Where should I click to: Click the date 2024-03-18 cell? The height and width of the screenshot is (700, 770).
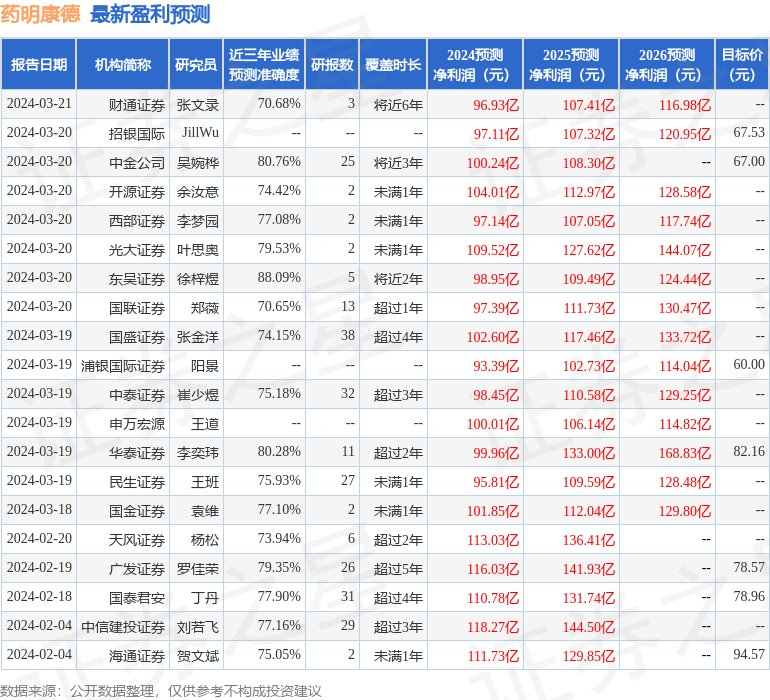point(39,509)
